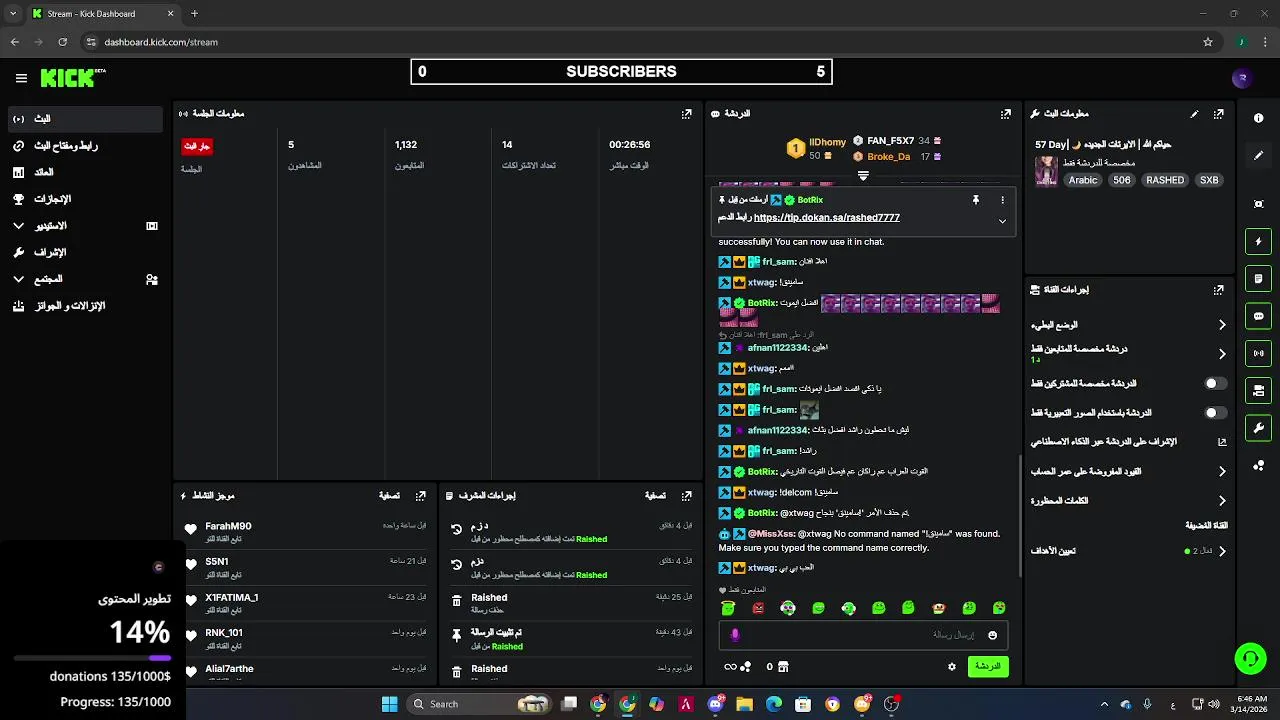Viewport: 1280px width, 720px height.
Task: Expand set goals option arrow
Action: tap(1221, 551)
